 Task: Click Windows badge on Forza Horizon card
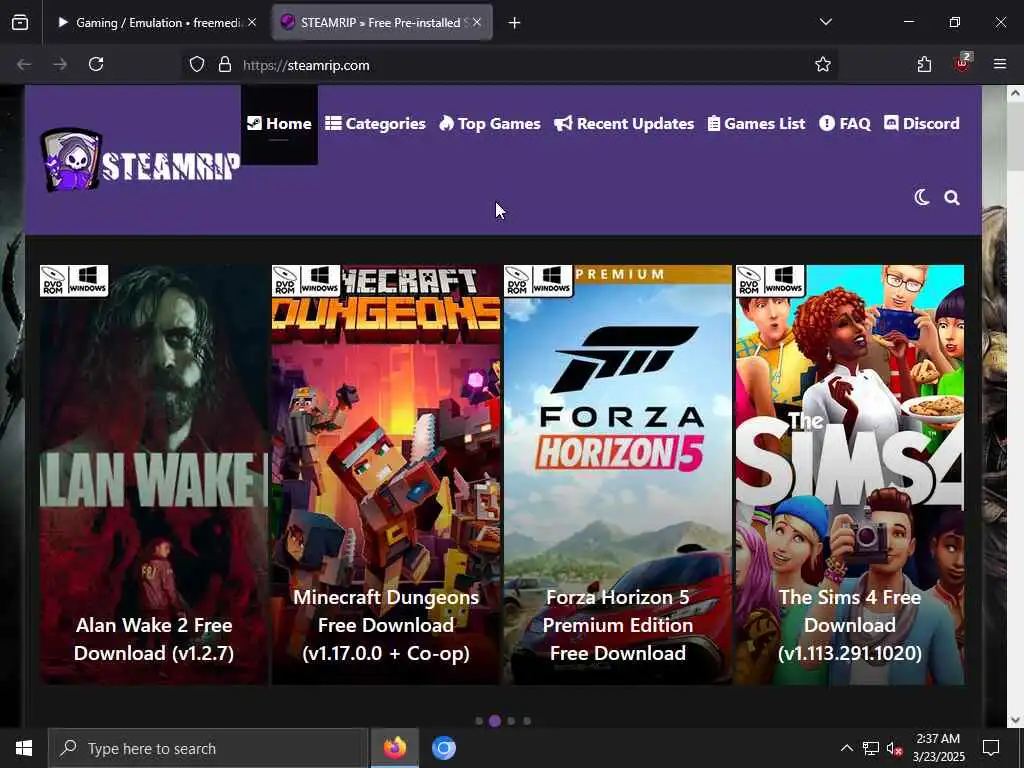coord(552,281)
